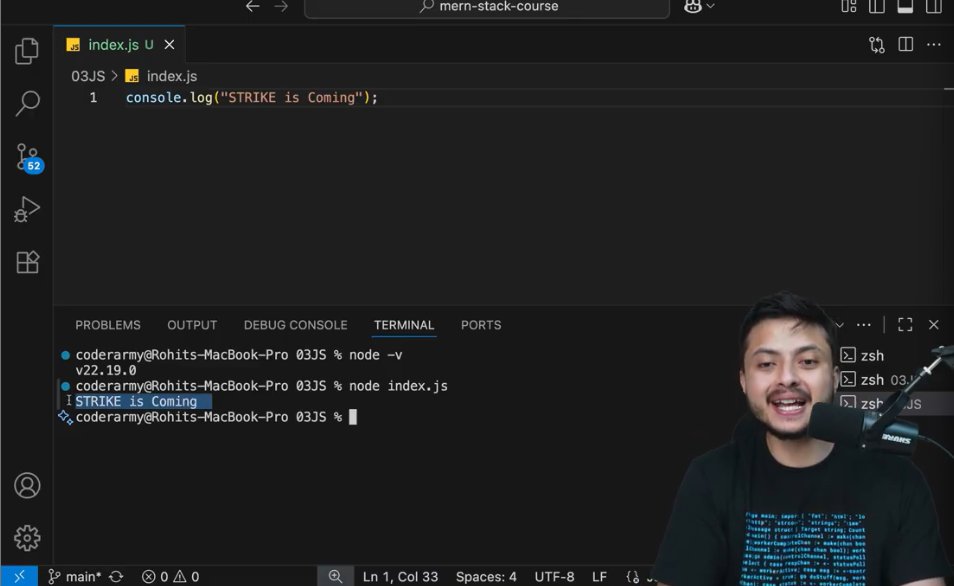Open the Search view in activity bar
Viewport: 954px width, 586px height.
tap(27, 103)
